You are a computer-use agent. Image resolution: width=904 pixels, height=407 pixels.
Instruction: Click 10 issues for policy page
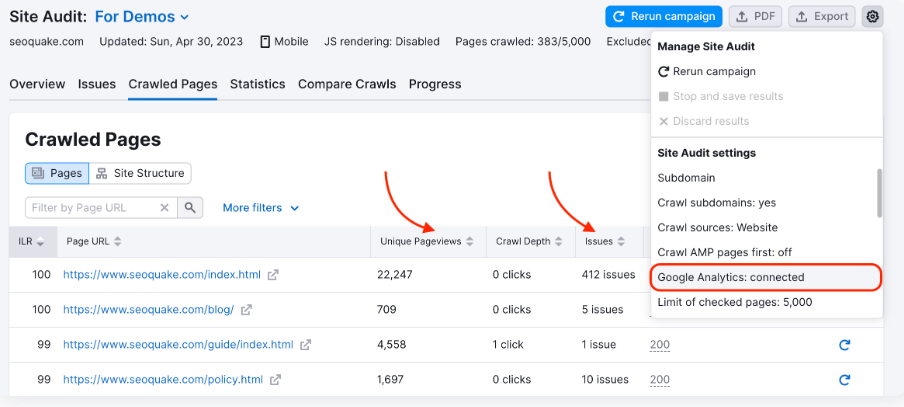605,380
